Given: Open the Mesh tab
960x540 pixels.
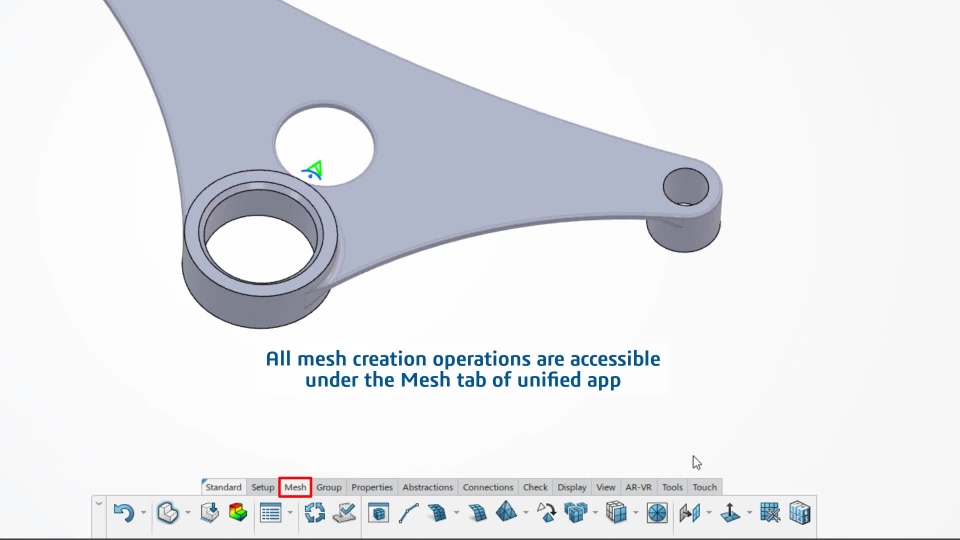Looking at the screenshot, I should [295, 487].
